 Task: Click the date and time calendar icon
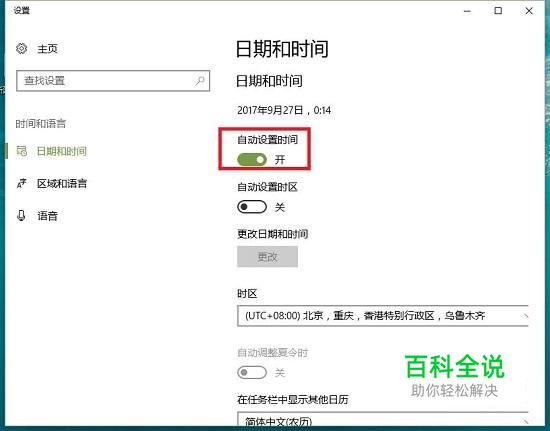click(x=22, y=151)
